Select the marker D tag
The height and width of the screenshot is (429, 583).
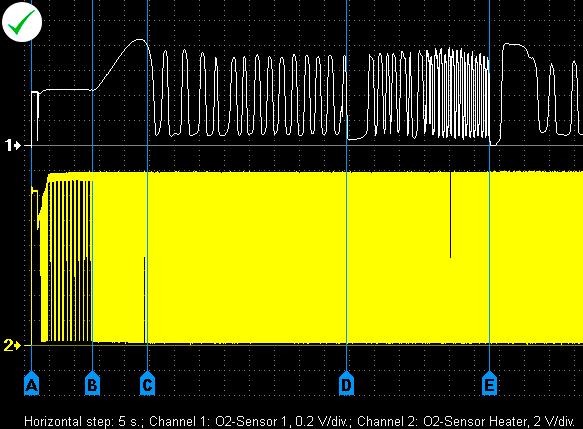pyautogui.click(x=347, y=383)
